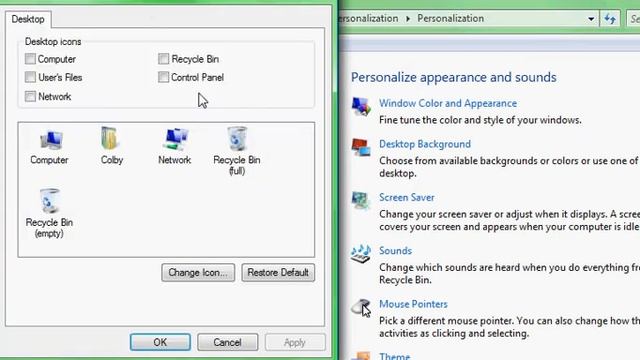This screenshot has width=640, height=360.
Task: Click the Restore Default button
Action: click(278, 273)
